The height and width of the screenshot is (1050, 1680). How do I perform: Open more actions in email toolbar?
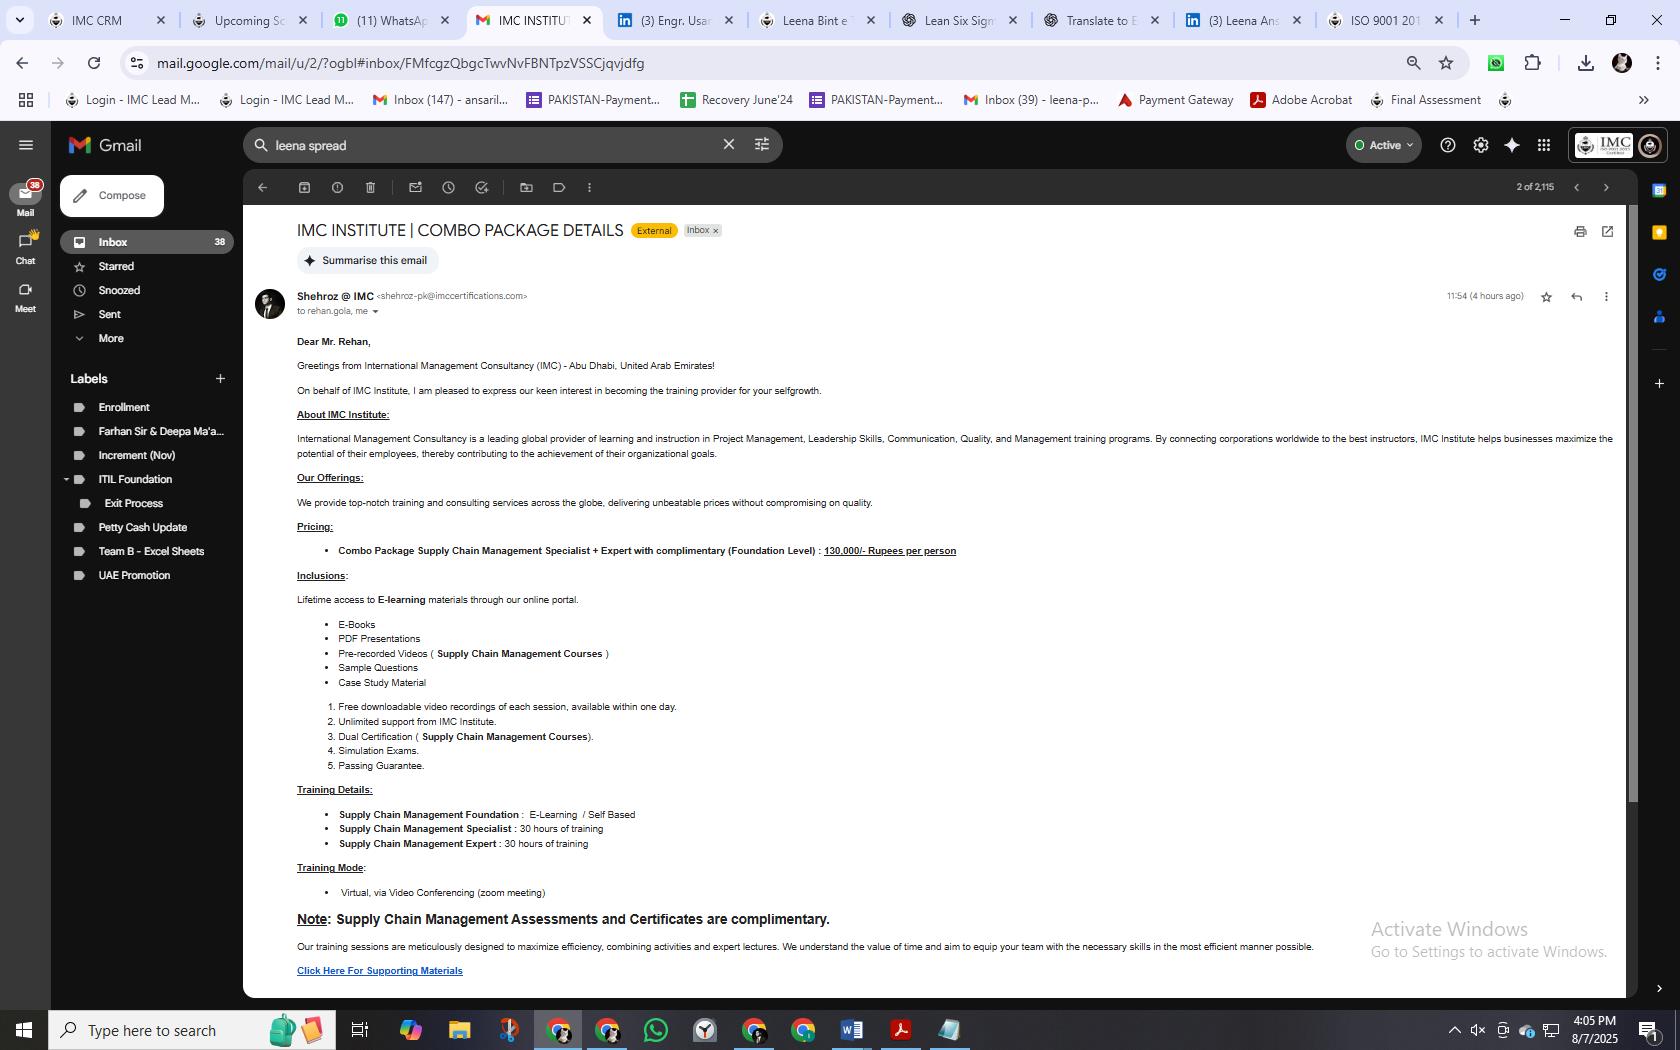coord(589,187)
